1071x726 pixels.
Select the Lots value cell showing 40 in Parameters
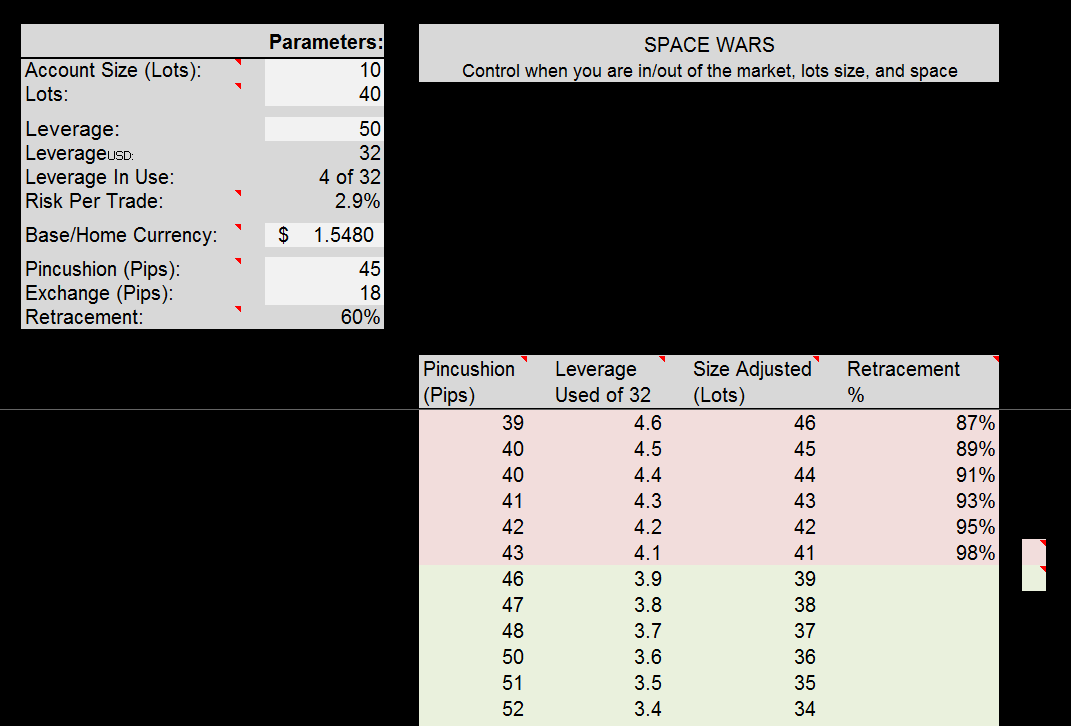(324, 94)
